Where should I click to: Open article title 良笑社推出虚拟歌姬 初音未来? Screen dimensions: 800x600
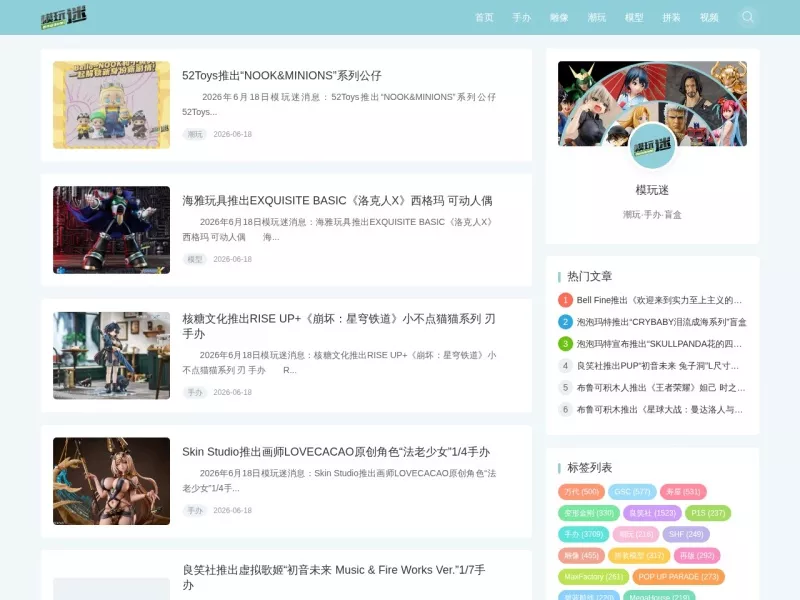click(334, 577)
